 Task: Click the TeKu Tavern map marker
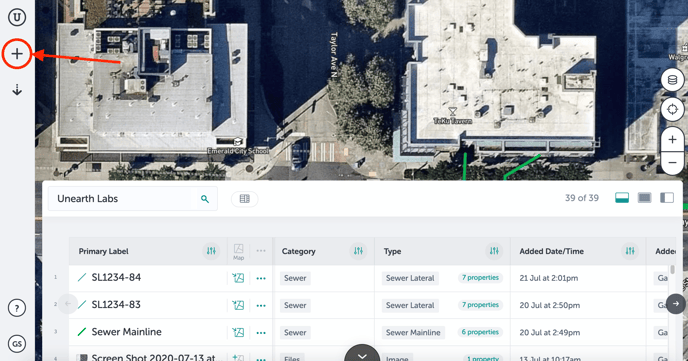click(x=452, y=112)
